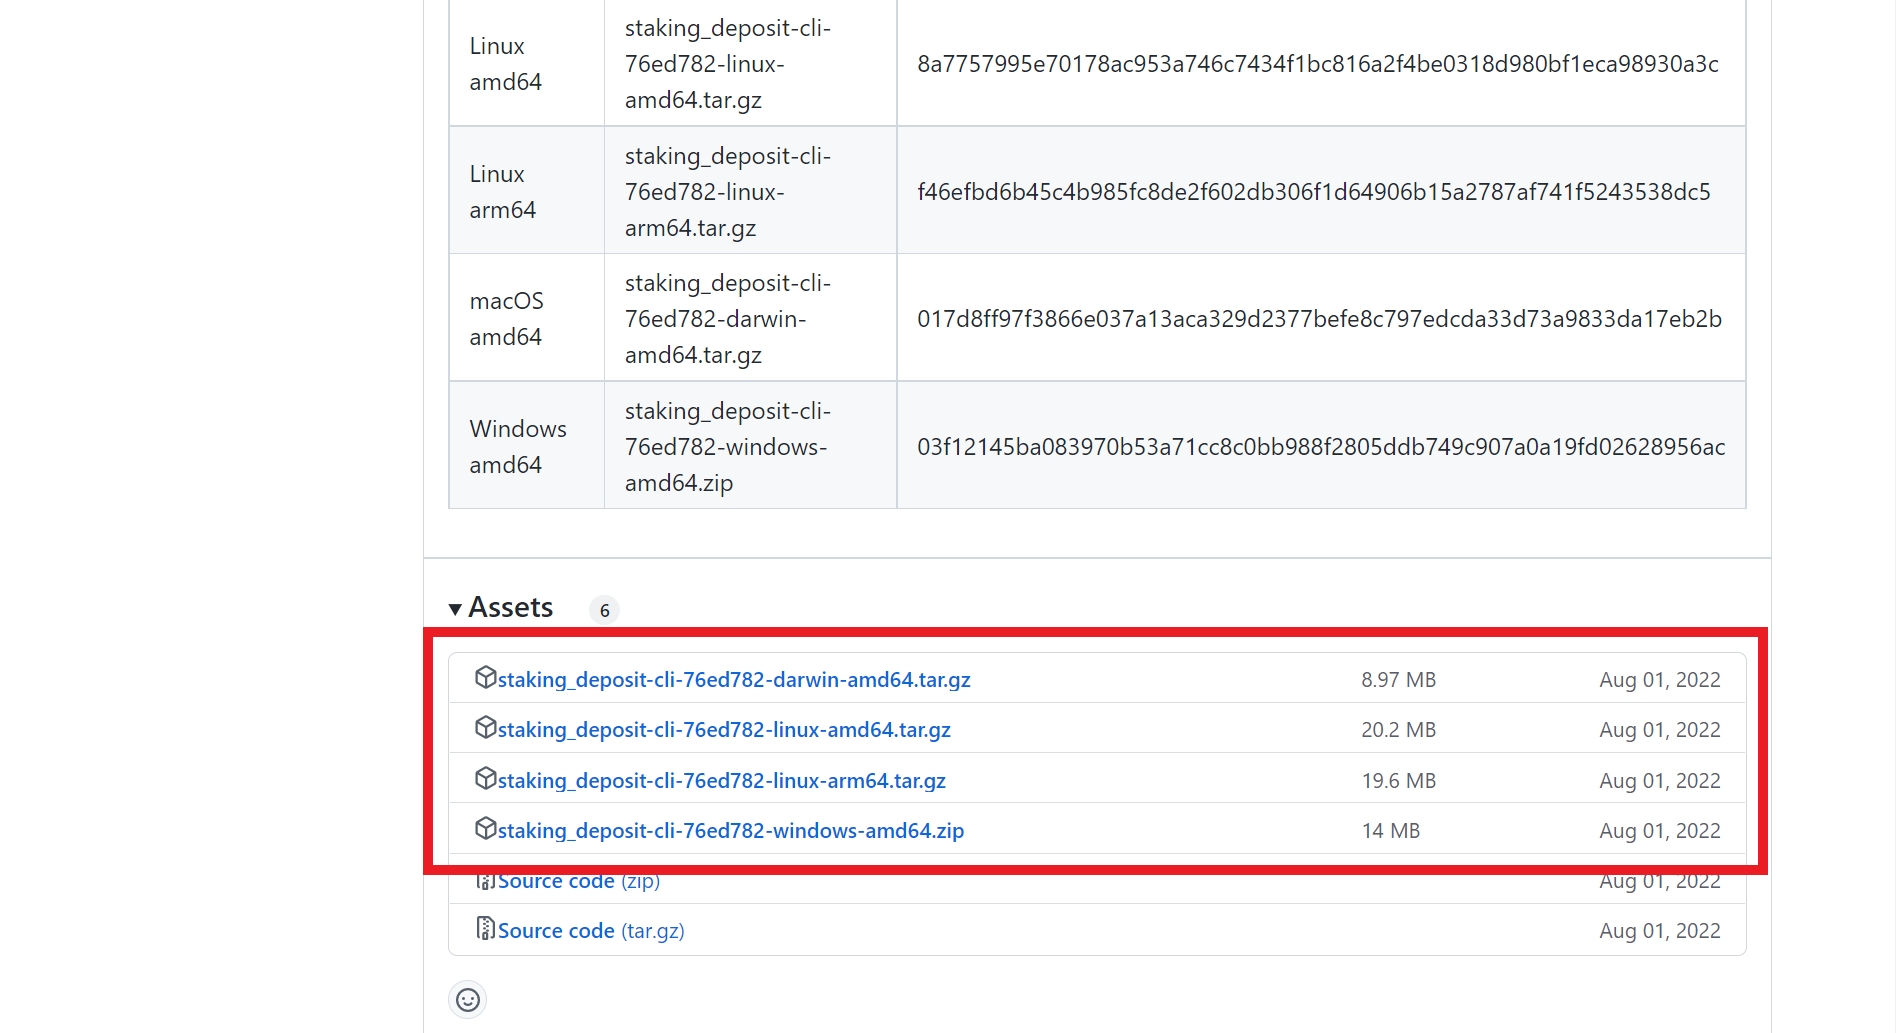Image resolution: width=1896 pixels, height=1033 pixels.
Task: Click the Linux arm64 checksum hash
Action: tap(1314, 192)
